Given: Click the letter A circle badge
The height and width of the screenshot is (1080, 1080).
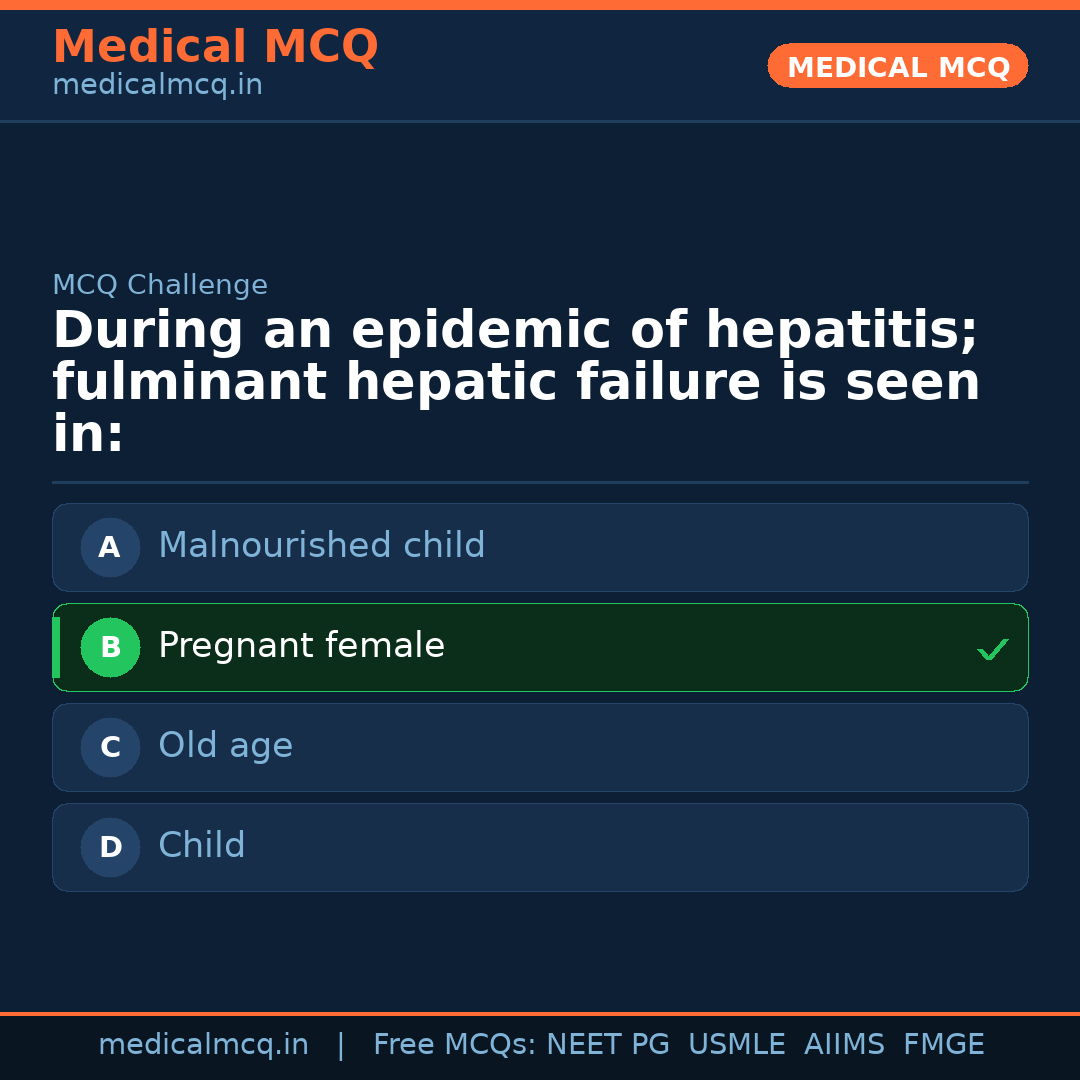Looking at the screenshot, I should click(x=110, y=547).
